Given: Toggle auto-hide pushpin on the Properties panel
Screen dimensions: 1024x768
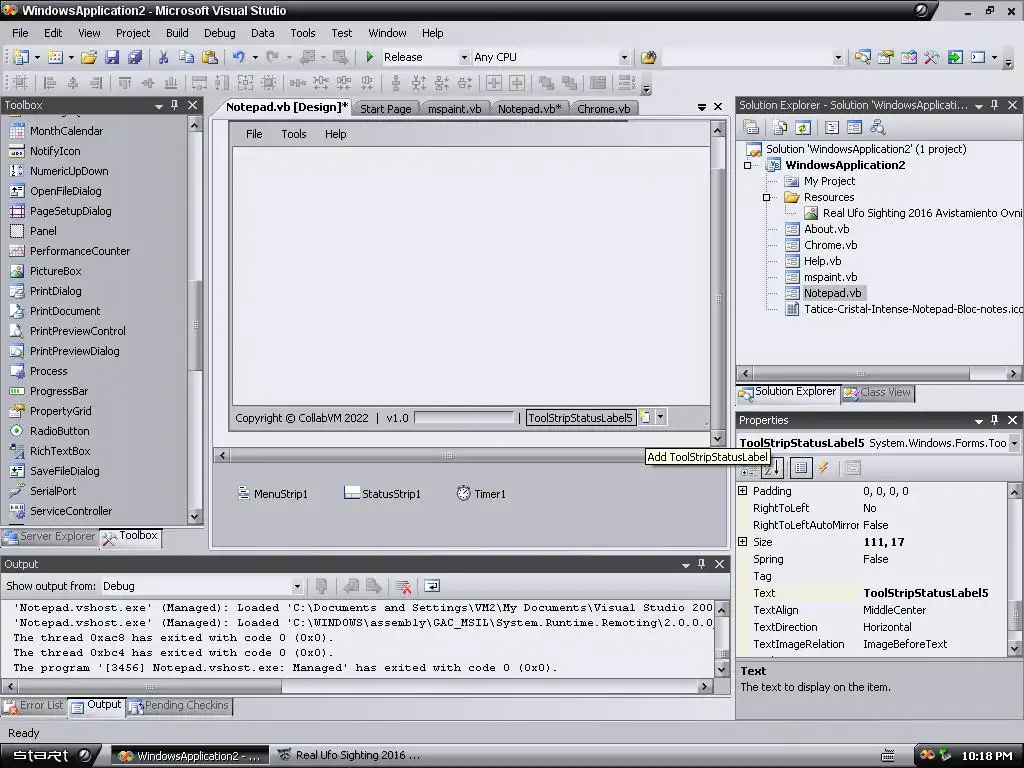Looking at the screenshot, I should click(x=995, y=420).
